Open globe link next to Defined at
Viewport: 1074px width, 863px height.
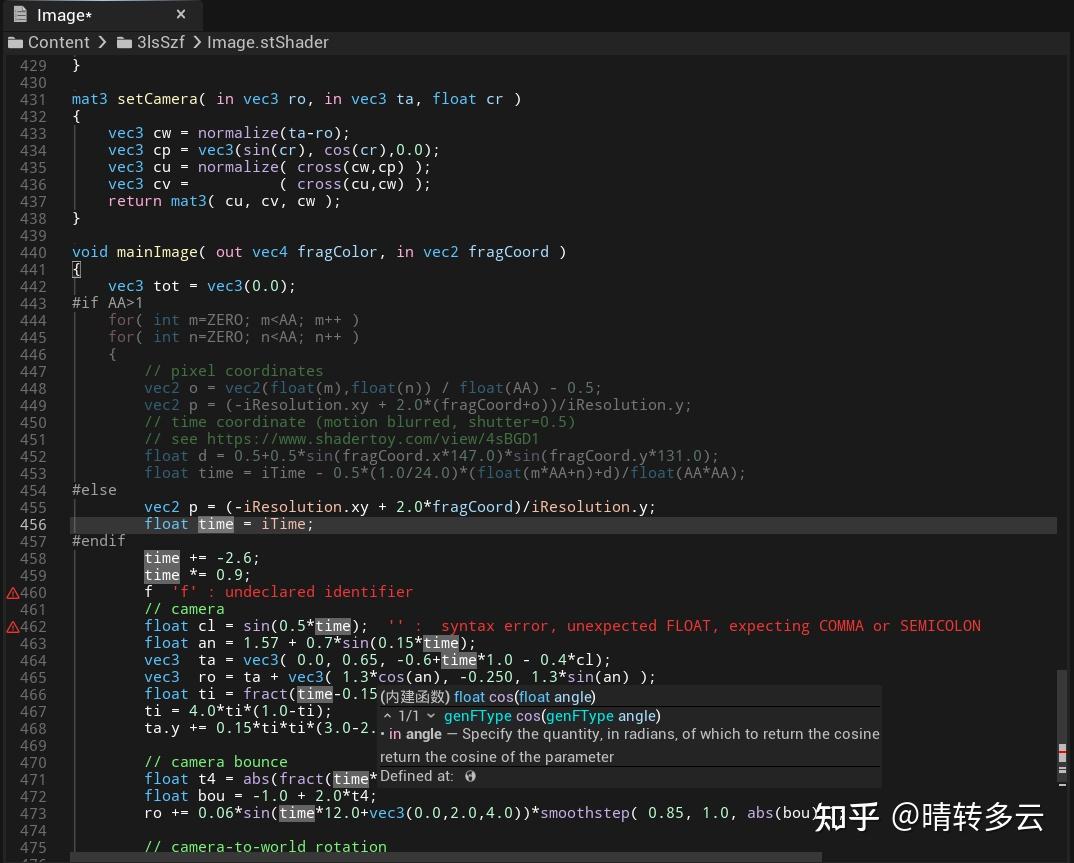tap(470, 776)
